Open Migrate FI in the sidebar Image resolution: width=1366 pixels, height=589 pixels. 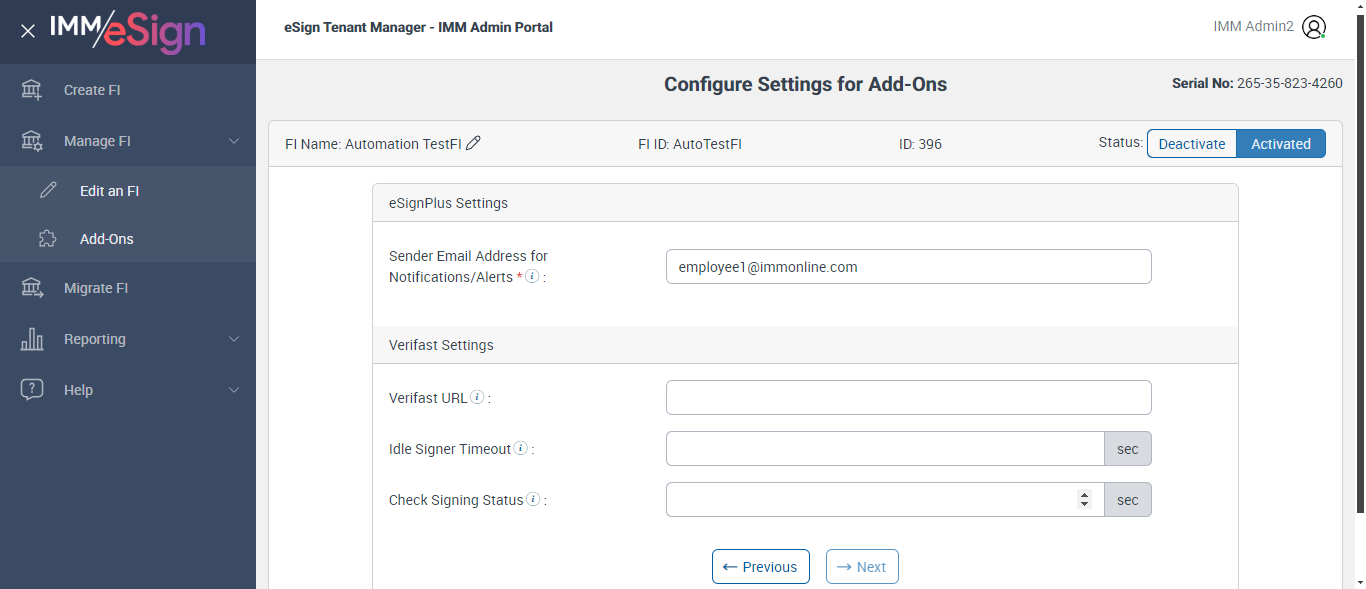click(96, 288)
